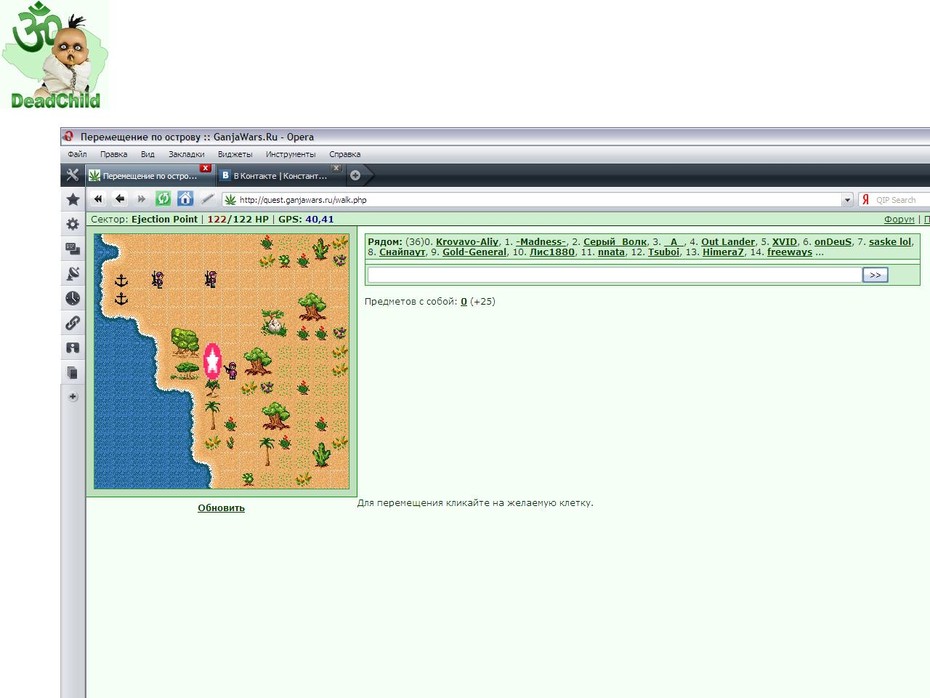Open the Файл menu
Image resolution: width=930 pixels, height=698 pixels.
click(77, 154)
